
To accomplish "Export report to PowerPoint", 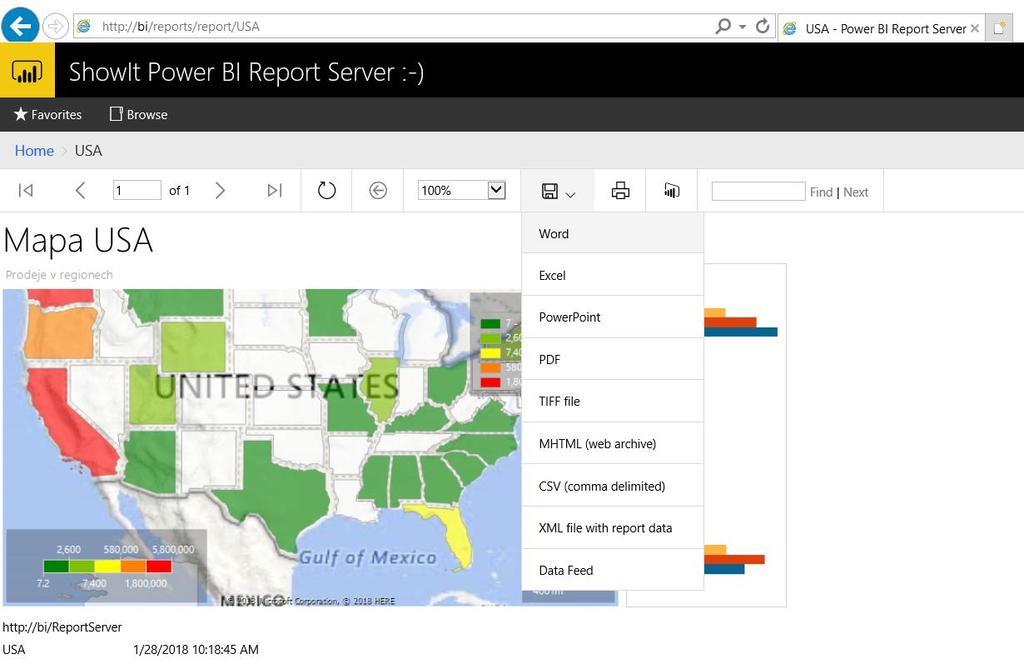I will pos(613,317).
